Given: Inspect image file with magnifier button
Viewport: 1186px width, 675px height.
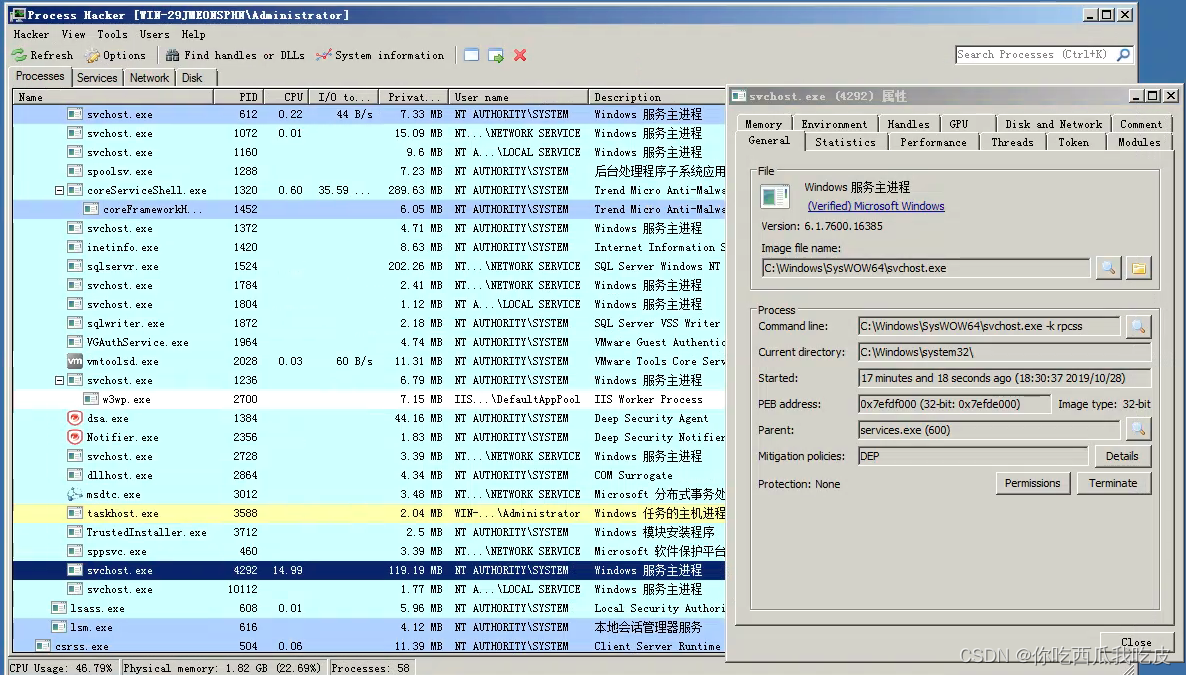Looking at the screenshot, I should pos(1108,268).
